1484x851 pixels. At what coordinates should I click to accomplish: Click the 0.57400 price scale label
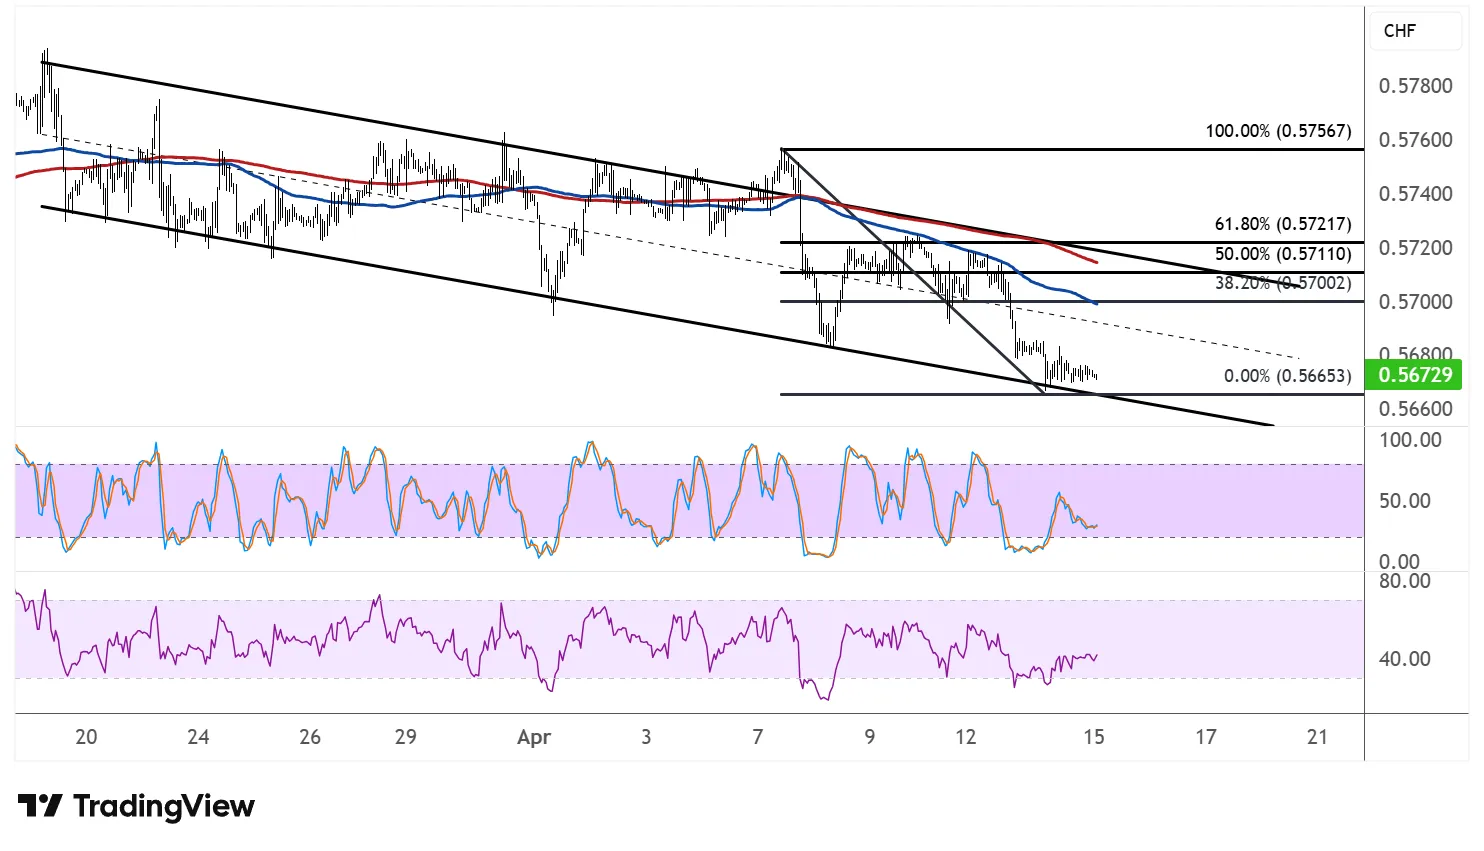tap(1415, 194)
